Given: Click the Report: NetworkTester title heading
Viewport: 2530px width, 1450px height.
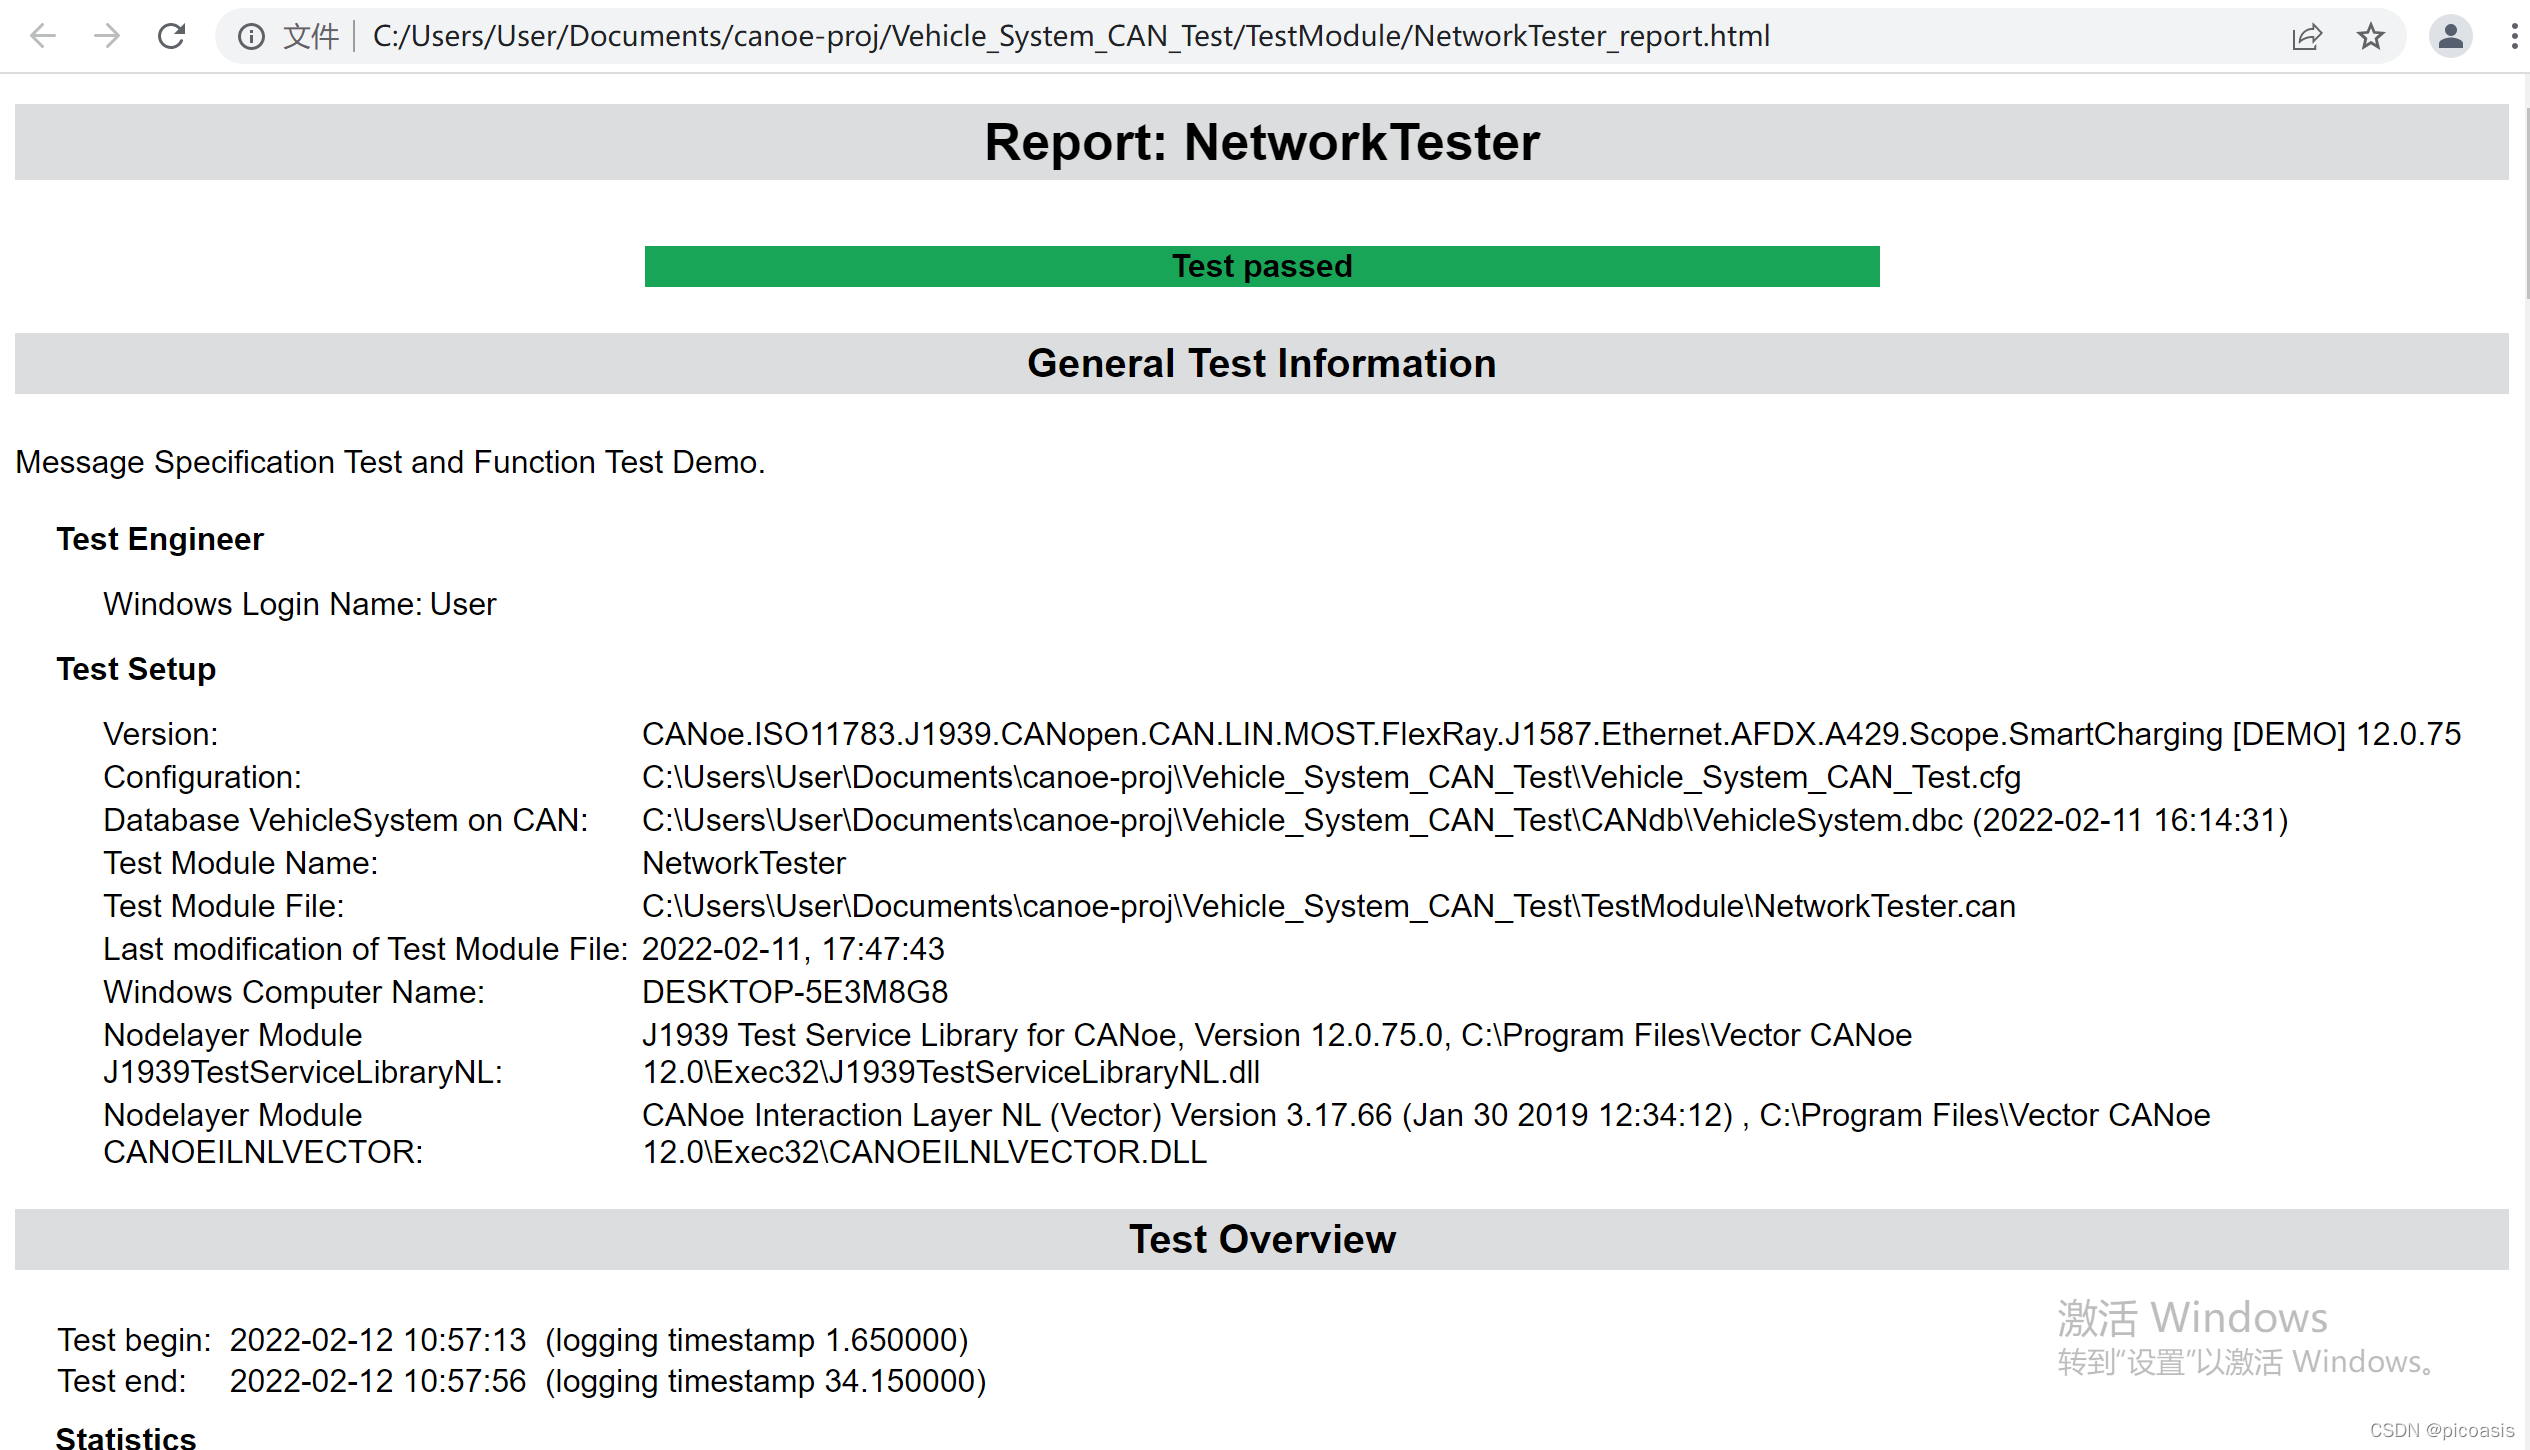Looking at the screenshot, I should [x=1261, y=142].
